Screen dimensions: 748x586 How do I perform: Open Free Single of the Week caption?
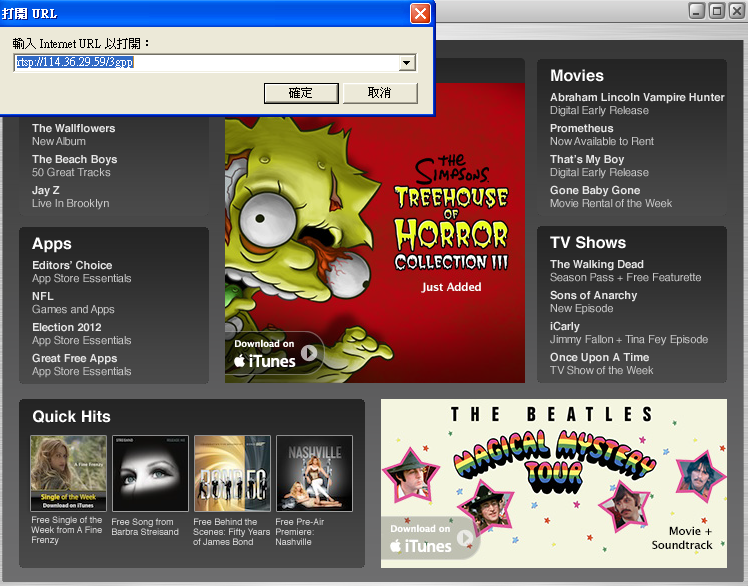[67, 530]
